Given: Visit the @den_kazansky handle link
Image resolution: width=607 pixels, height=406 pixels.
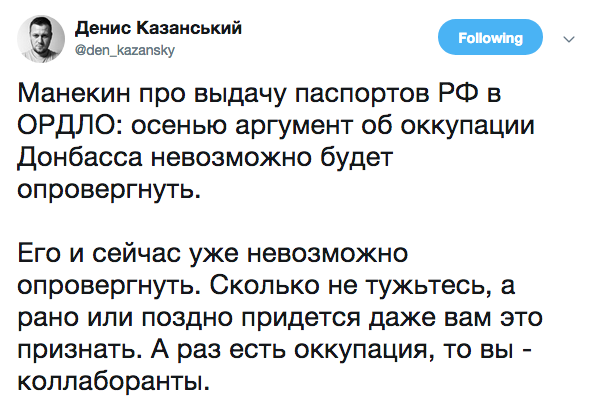Looking at the screenshot, I should [125, 50].
